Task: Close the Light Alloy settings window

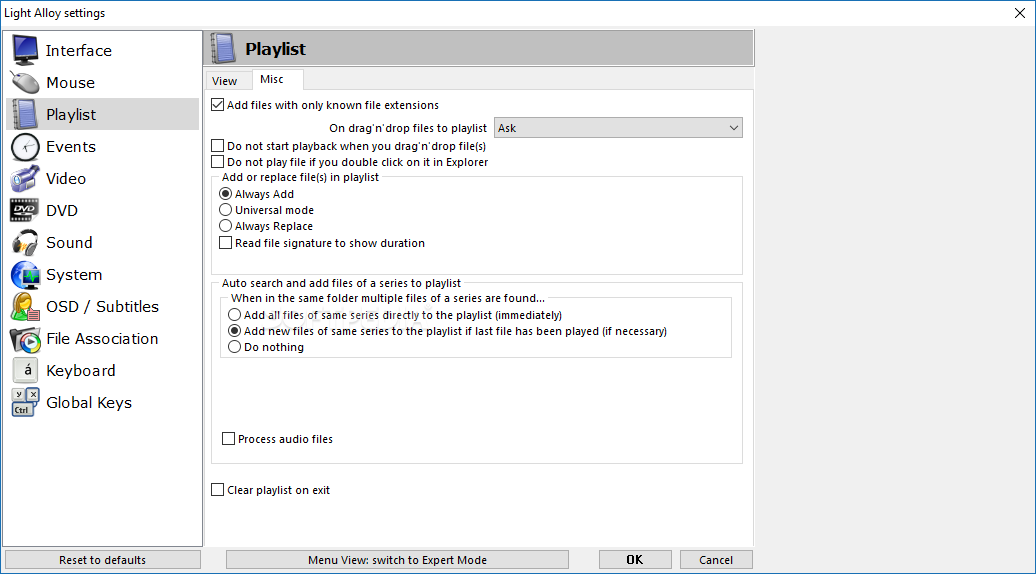Action: pos(1019,13)
